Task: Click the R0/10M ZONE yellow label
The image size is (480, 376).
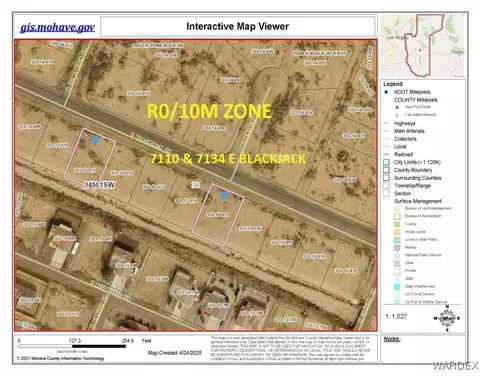Action: point(209,112)
